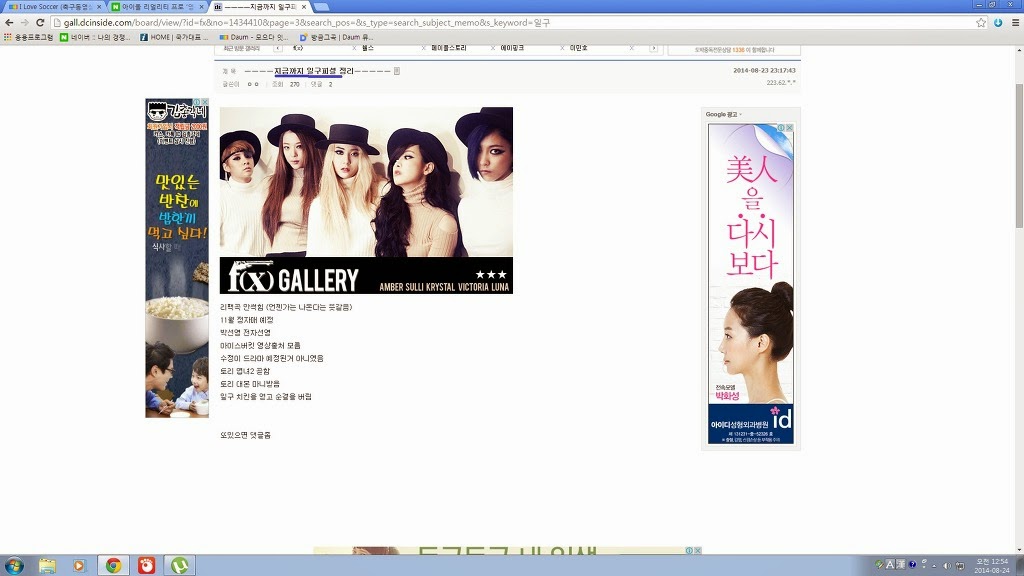This screenshot has width=1024, height=576.
Task: Toggle IME A input mode
Action: coord(890,564)
